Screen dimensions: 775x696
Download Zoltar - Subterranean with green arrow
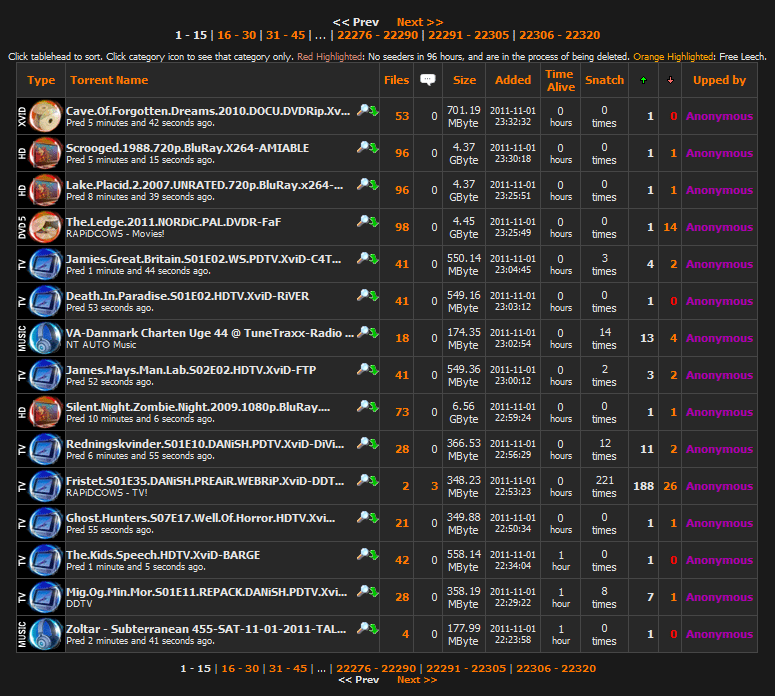tap(374, 629)
